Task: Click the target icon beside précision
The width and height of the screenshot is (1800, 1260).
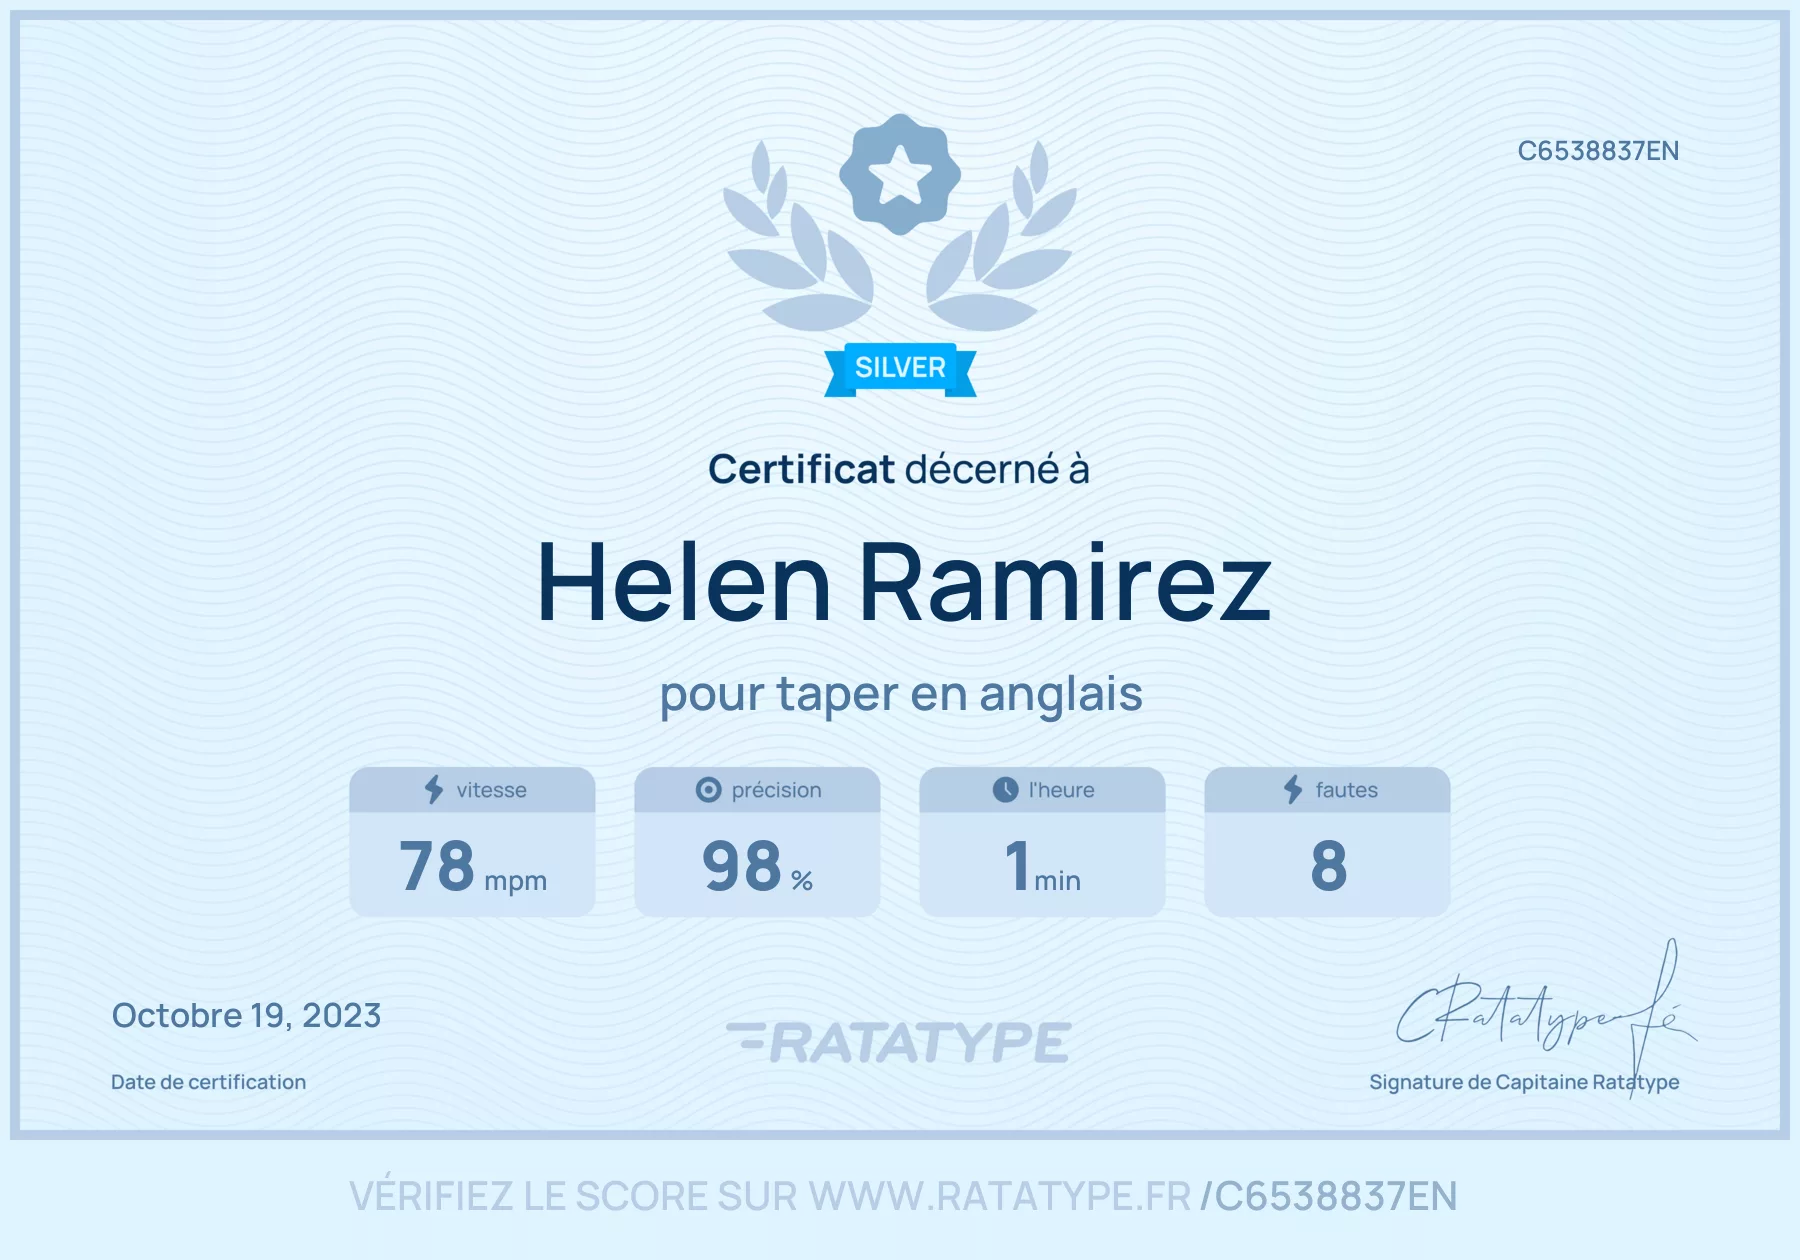Action: click(708, 790)
